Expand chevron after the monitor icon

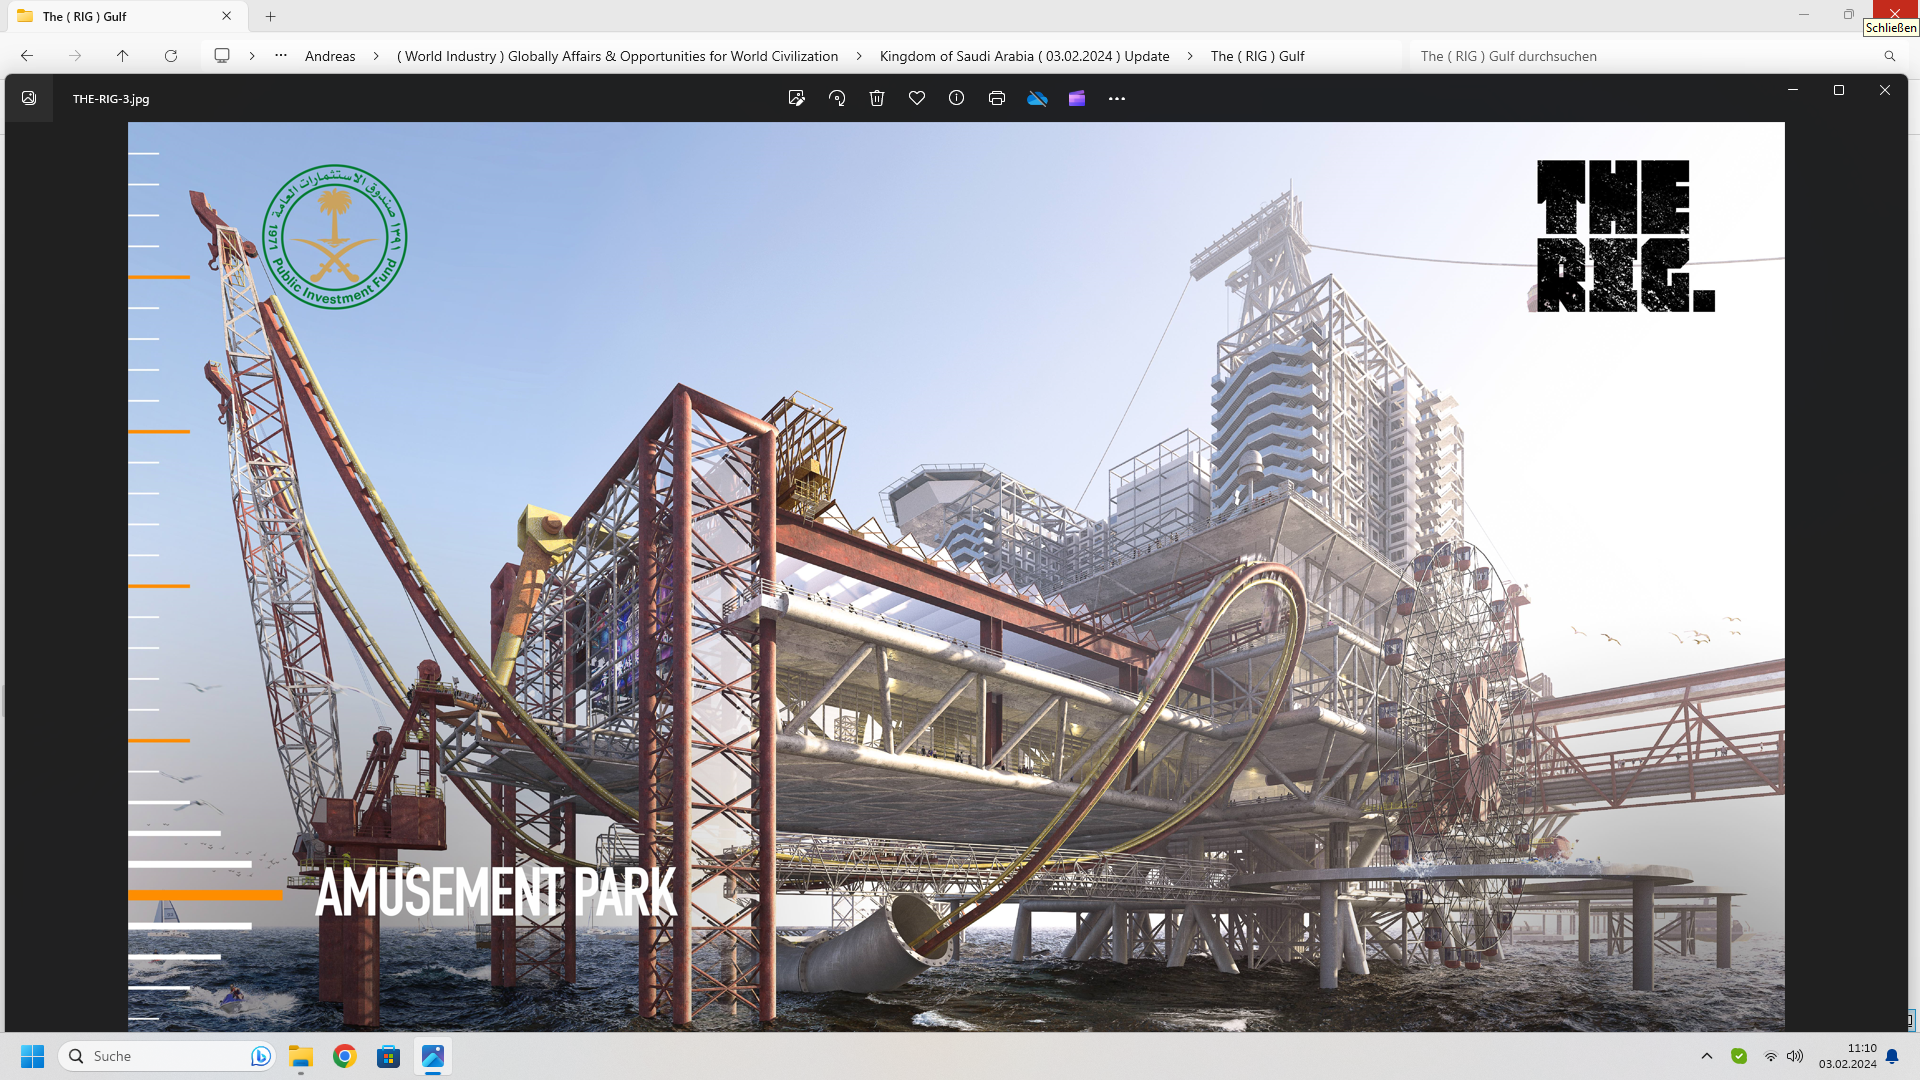click(252, 56)
